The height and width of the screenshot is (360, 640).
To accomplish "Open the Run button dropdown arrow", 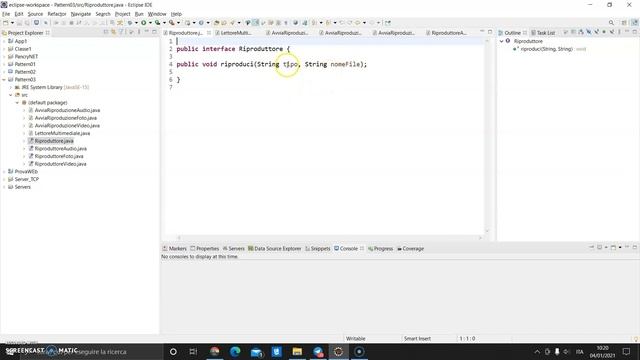I will (150, 23).
